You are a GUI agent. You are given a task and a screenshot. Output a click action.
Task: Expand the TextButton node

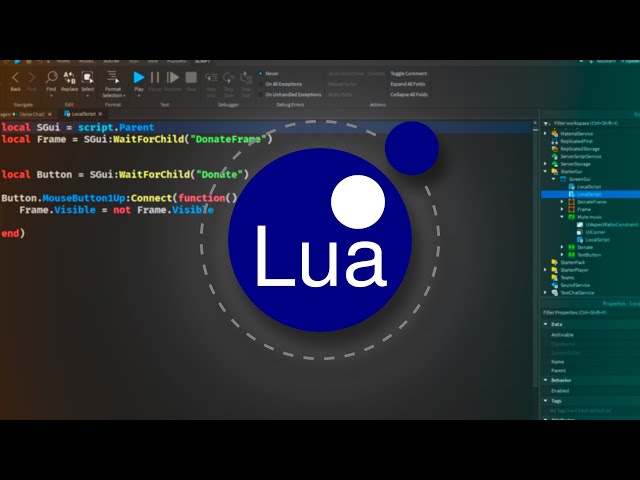point(562,255)
